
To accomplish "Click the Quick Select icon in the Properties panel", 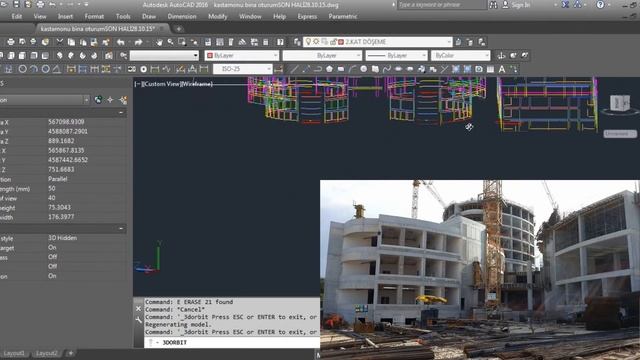I will click(123, 100).
